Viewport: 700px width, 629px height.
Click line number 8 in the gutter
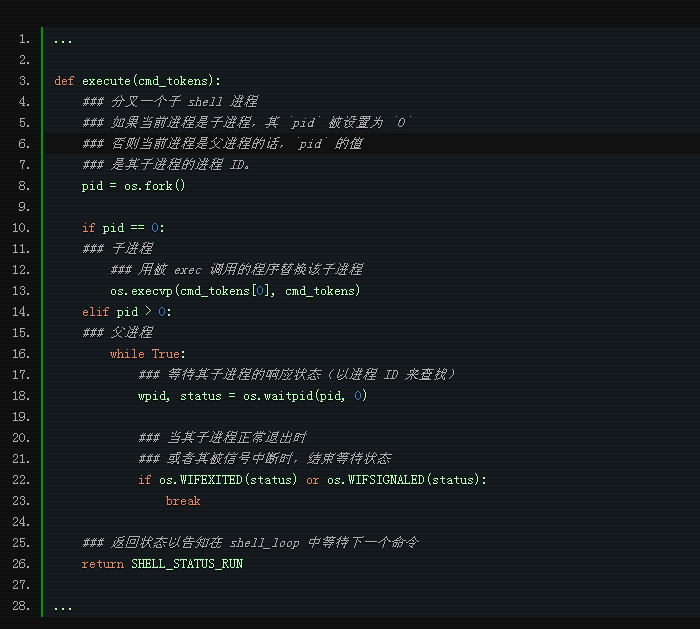coord(24,185)
